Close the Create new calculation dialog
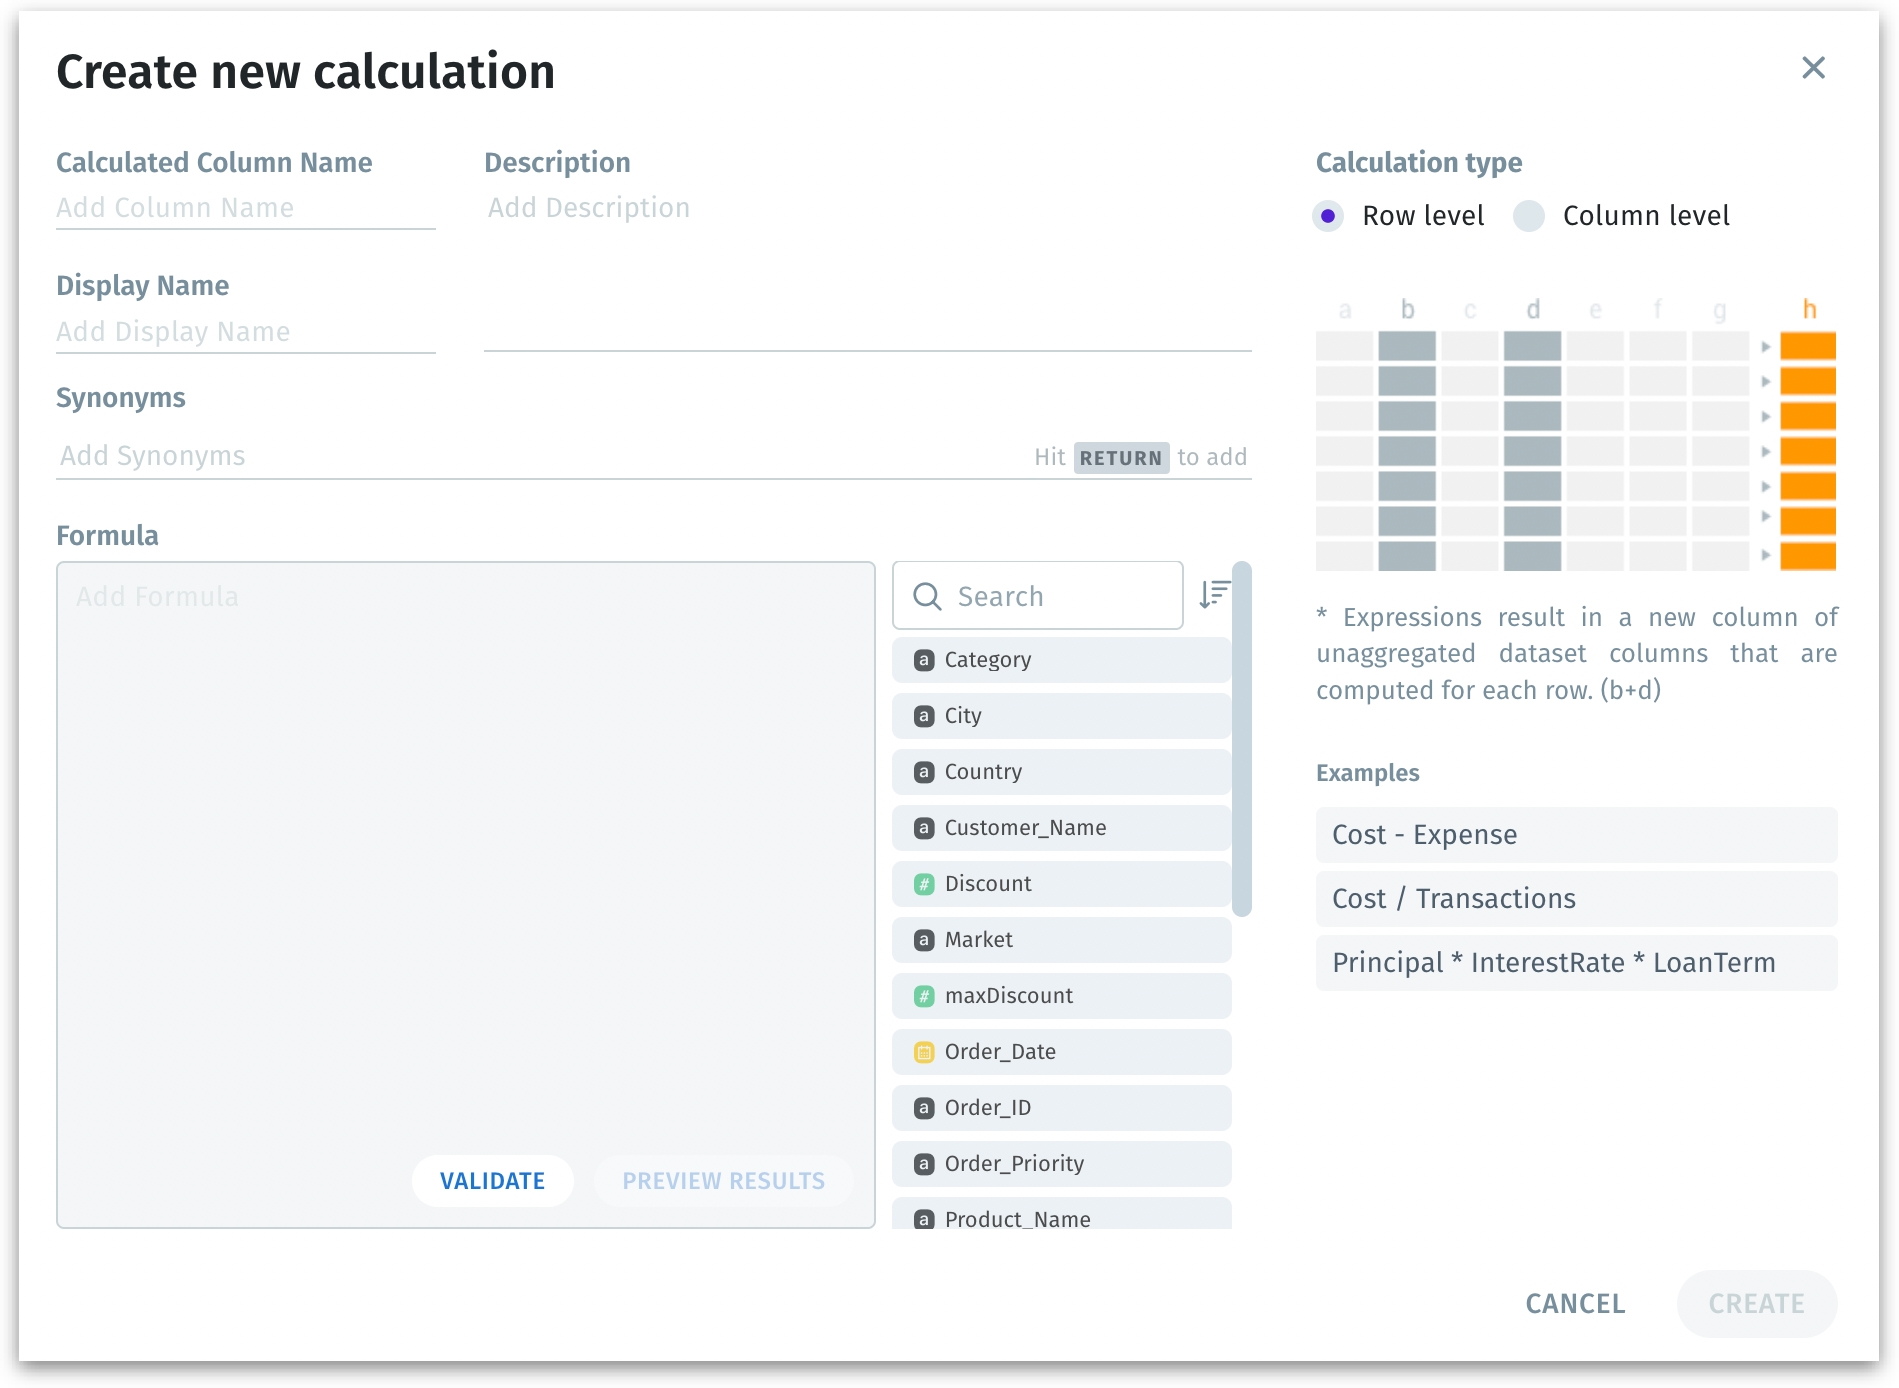This screenshot has height=1388, width=1899. (x=1813, y=68)
